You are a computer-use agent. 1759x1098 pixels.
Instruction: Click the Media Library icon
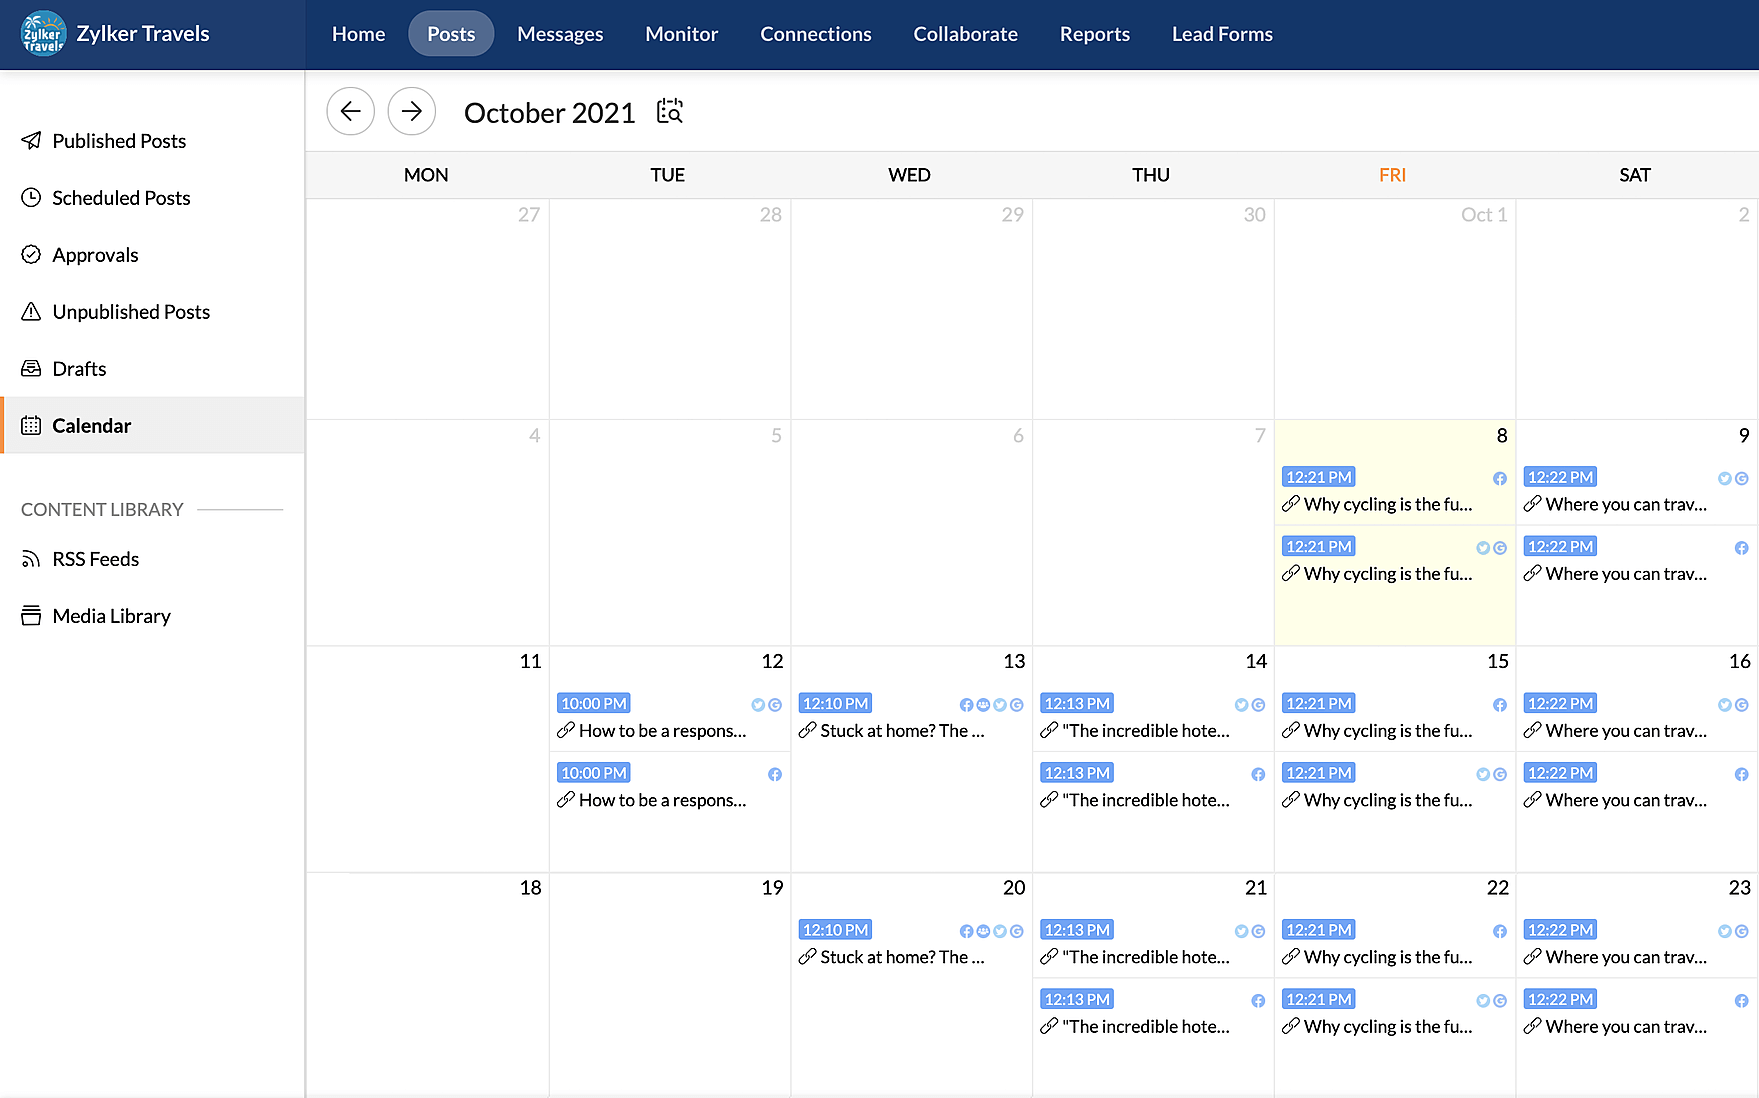31,616
